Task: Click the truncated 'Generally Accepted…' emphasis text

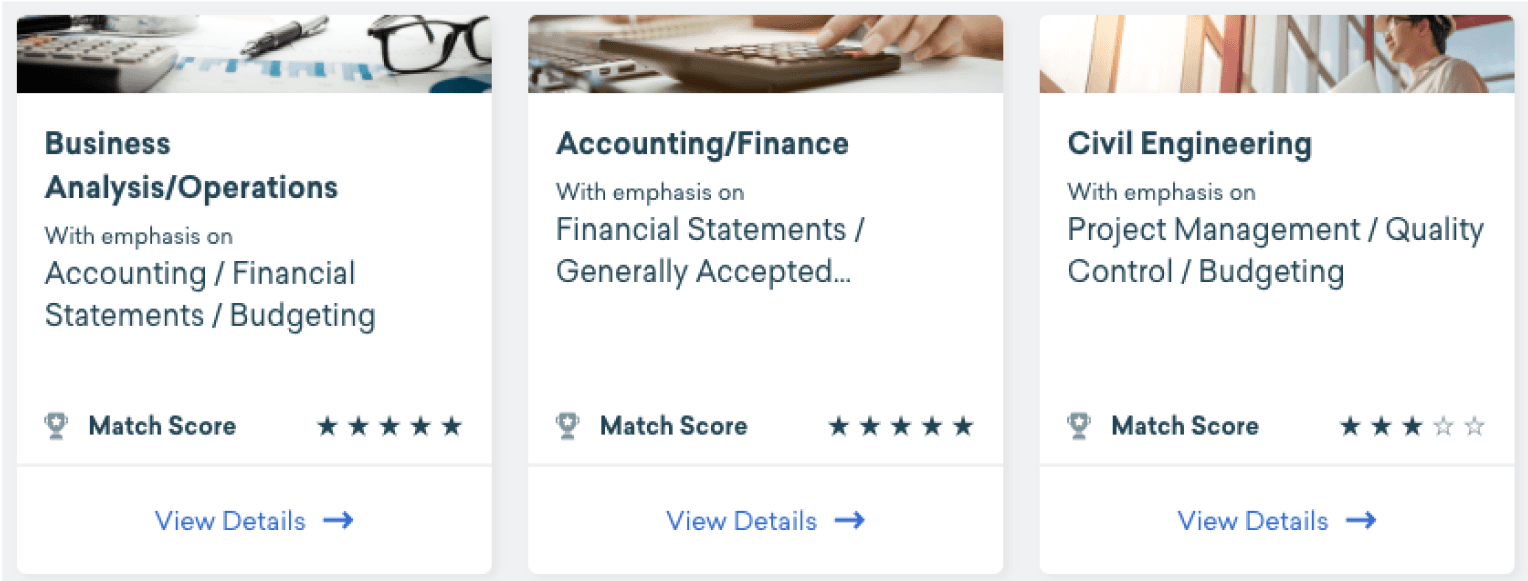Action: (703, 272)
